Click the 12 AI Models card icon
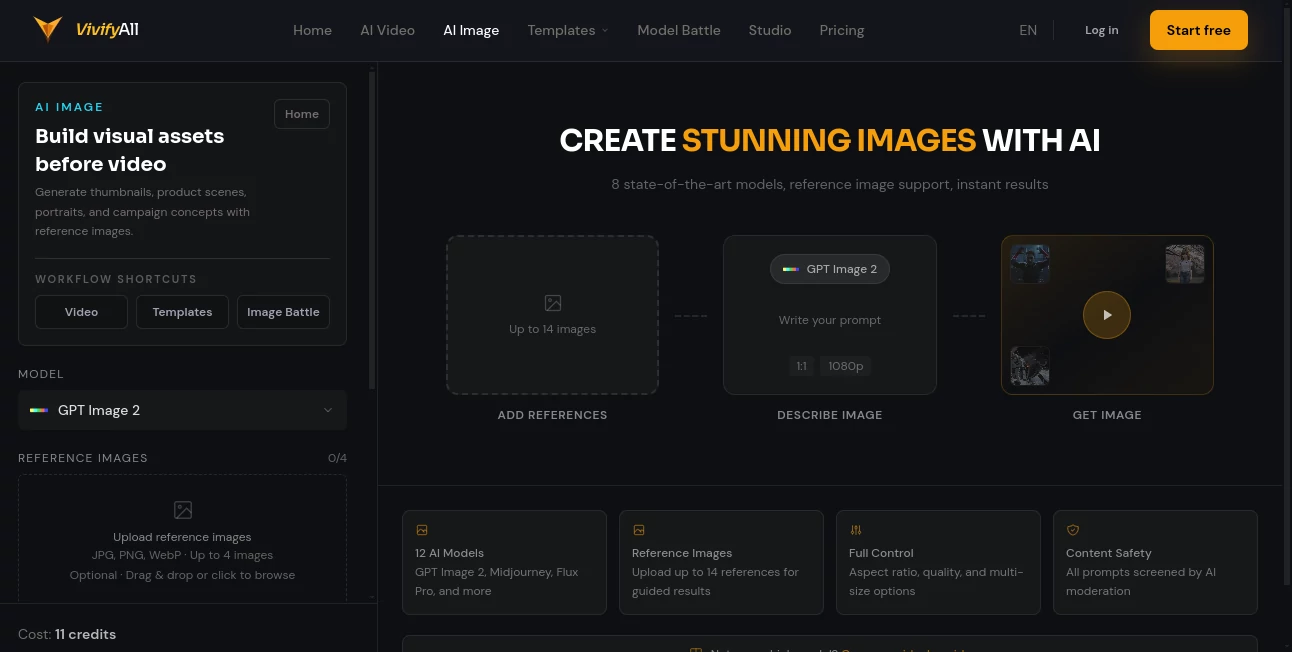This screenshot has width=1292, height=652. click(422, 530)
